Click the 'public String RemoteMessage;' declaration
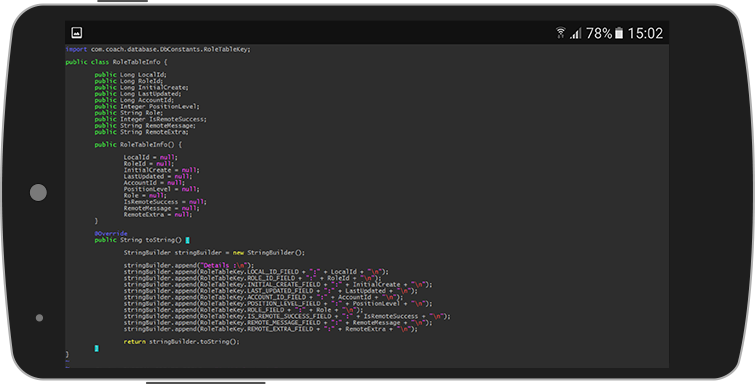This screenshot has height=384, width=755. coord(145,125)
